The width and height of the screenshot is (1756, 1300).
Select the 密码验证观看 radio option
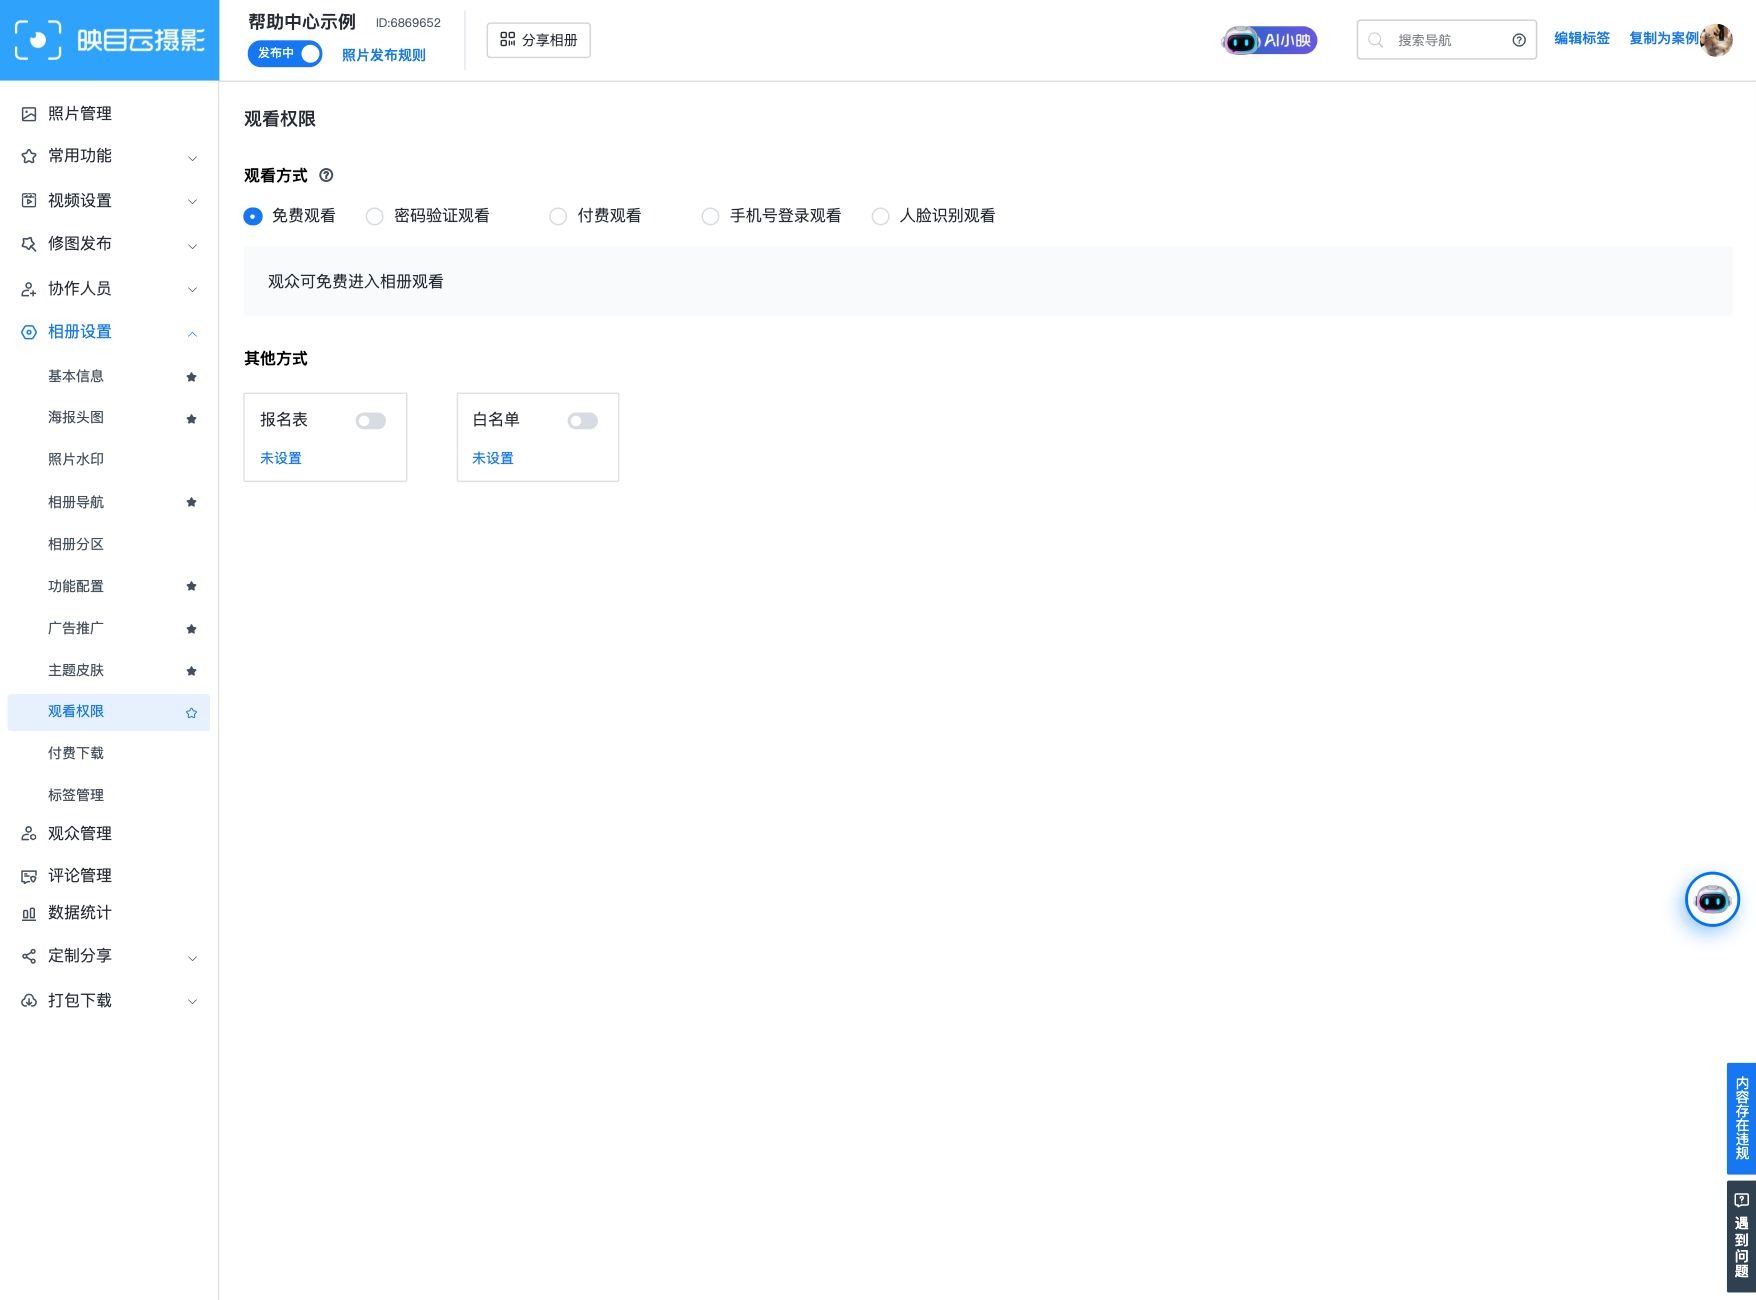point(374,216)
